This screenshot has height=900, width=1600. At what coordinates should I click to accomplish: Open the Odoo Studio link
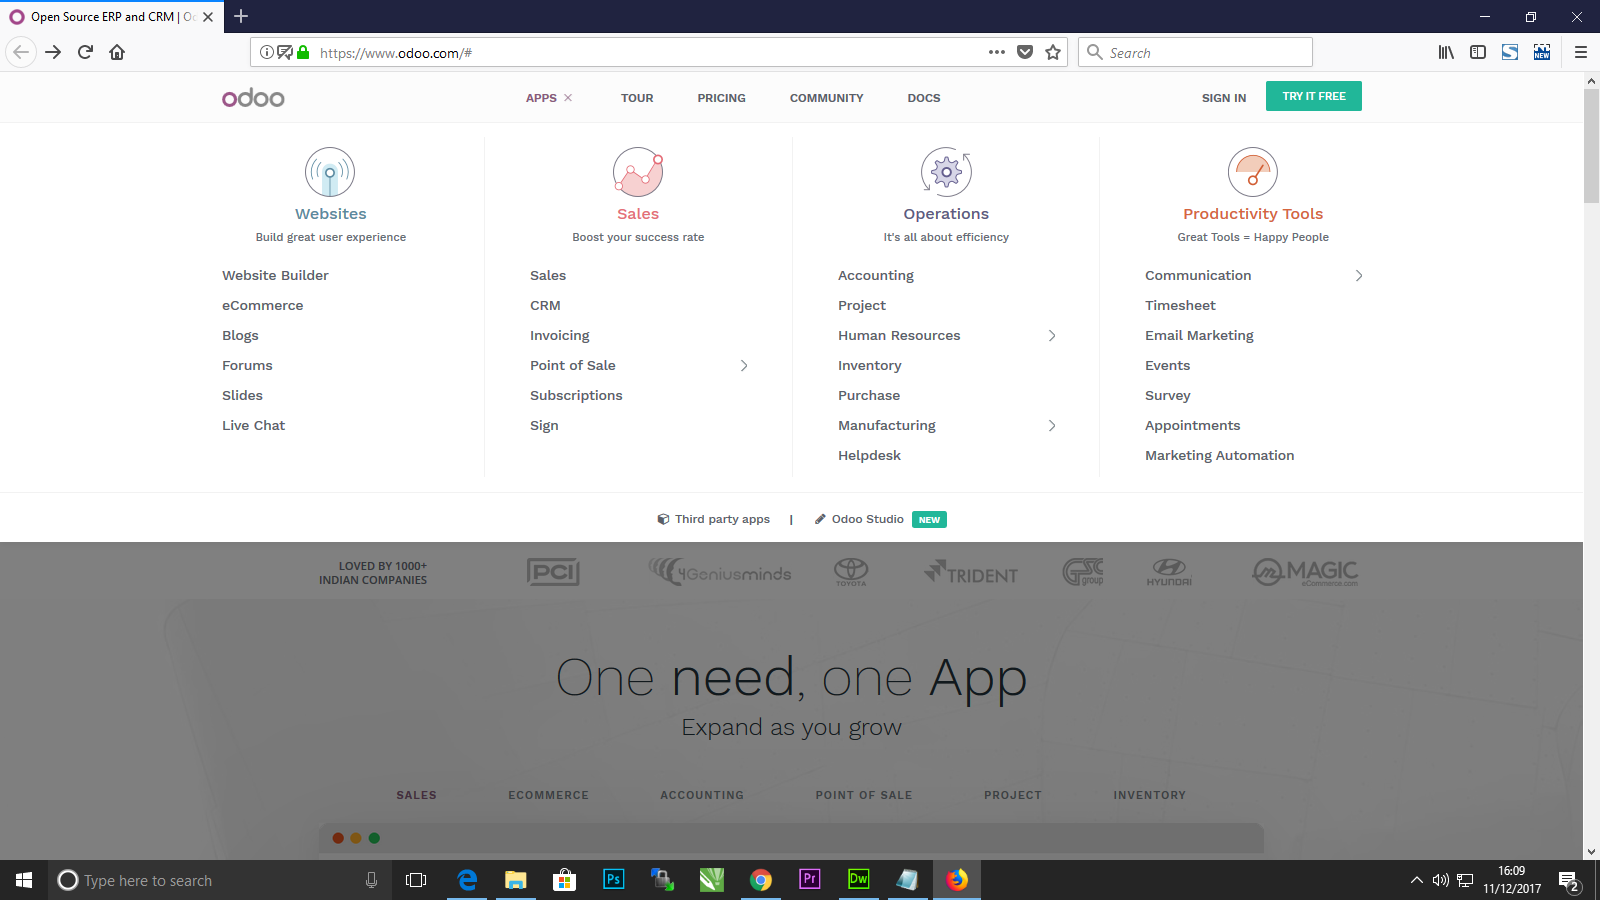(859, 519)
